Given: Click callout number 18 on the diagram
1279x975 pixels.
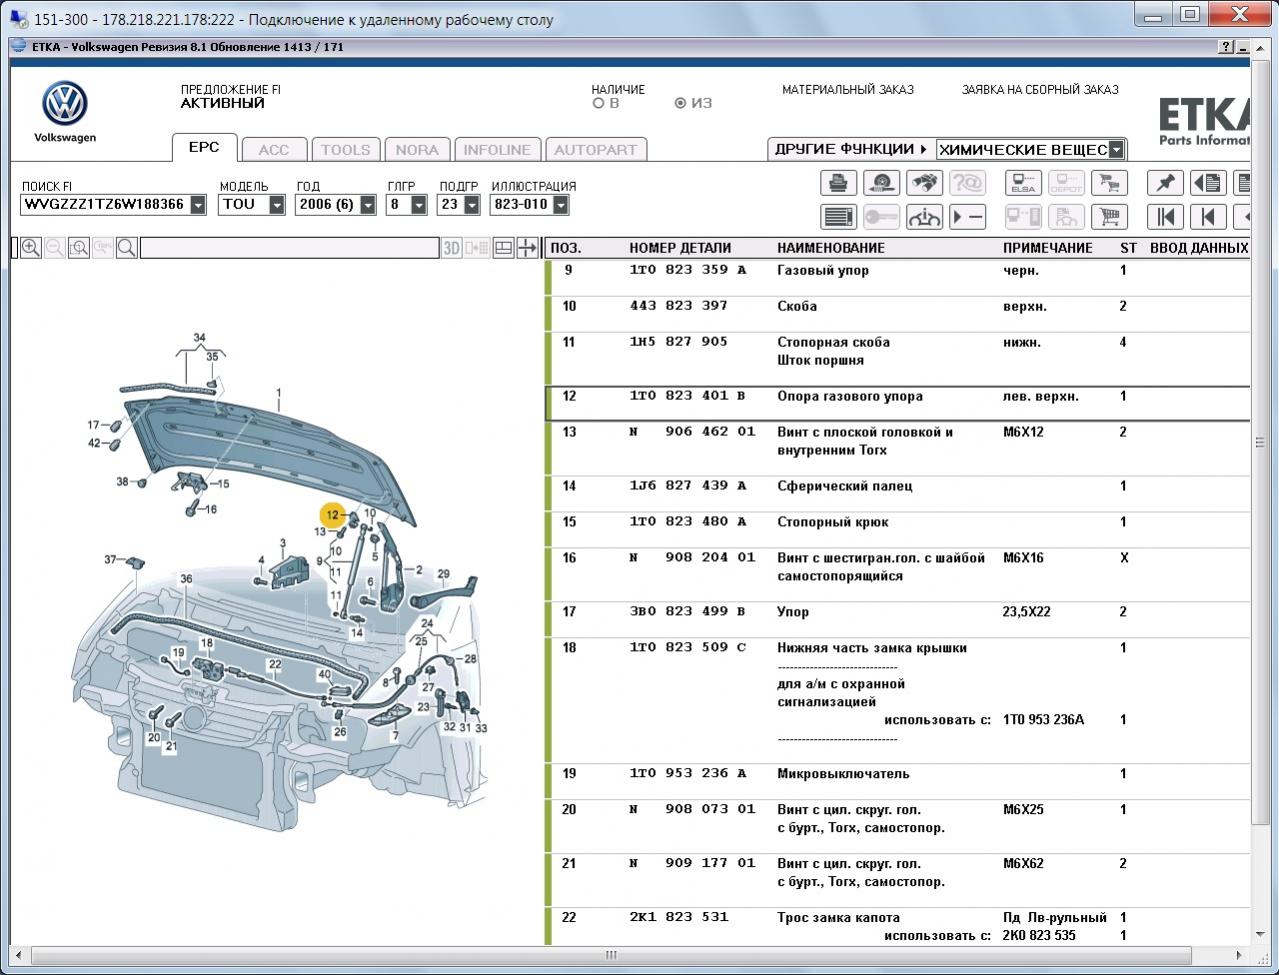Looking at the screenshot, I should click(x=206, y=644).
